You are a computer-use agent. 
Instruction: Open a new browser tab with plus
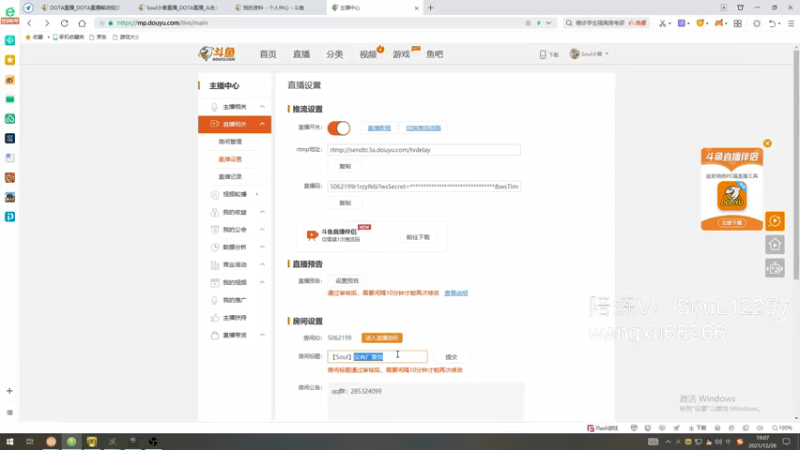[431, 8]
